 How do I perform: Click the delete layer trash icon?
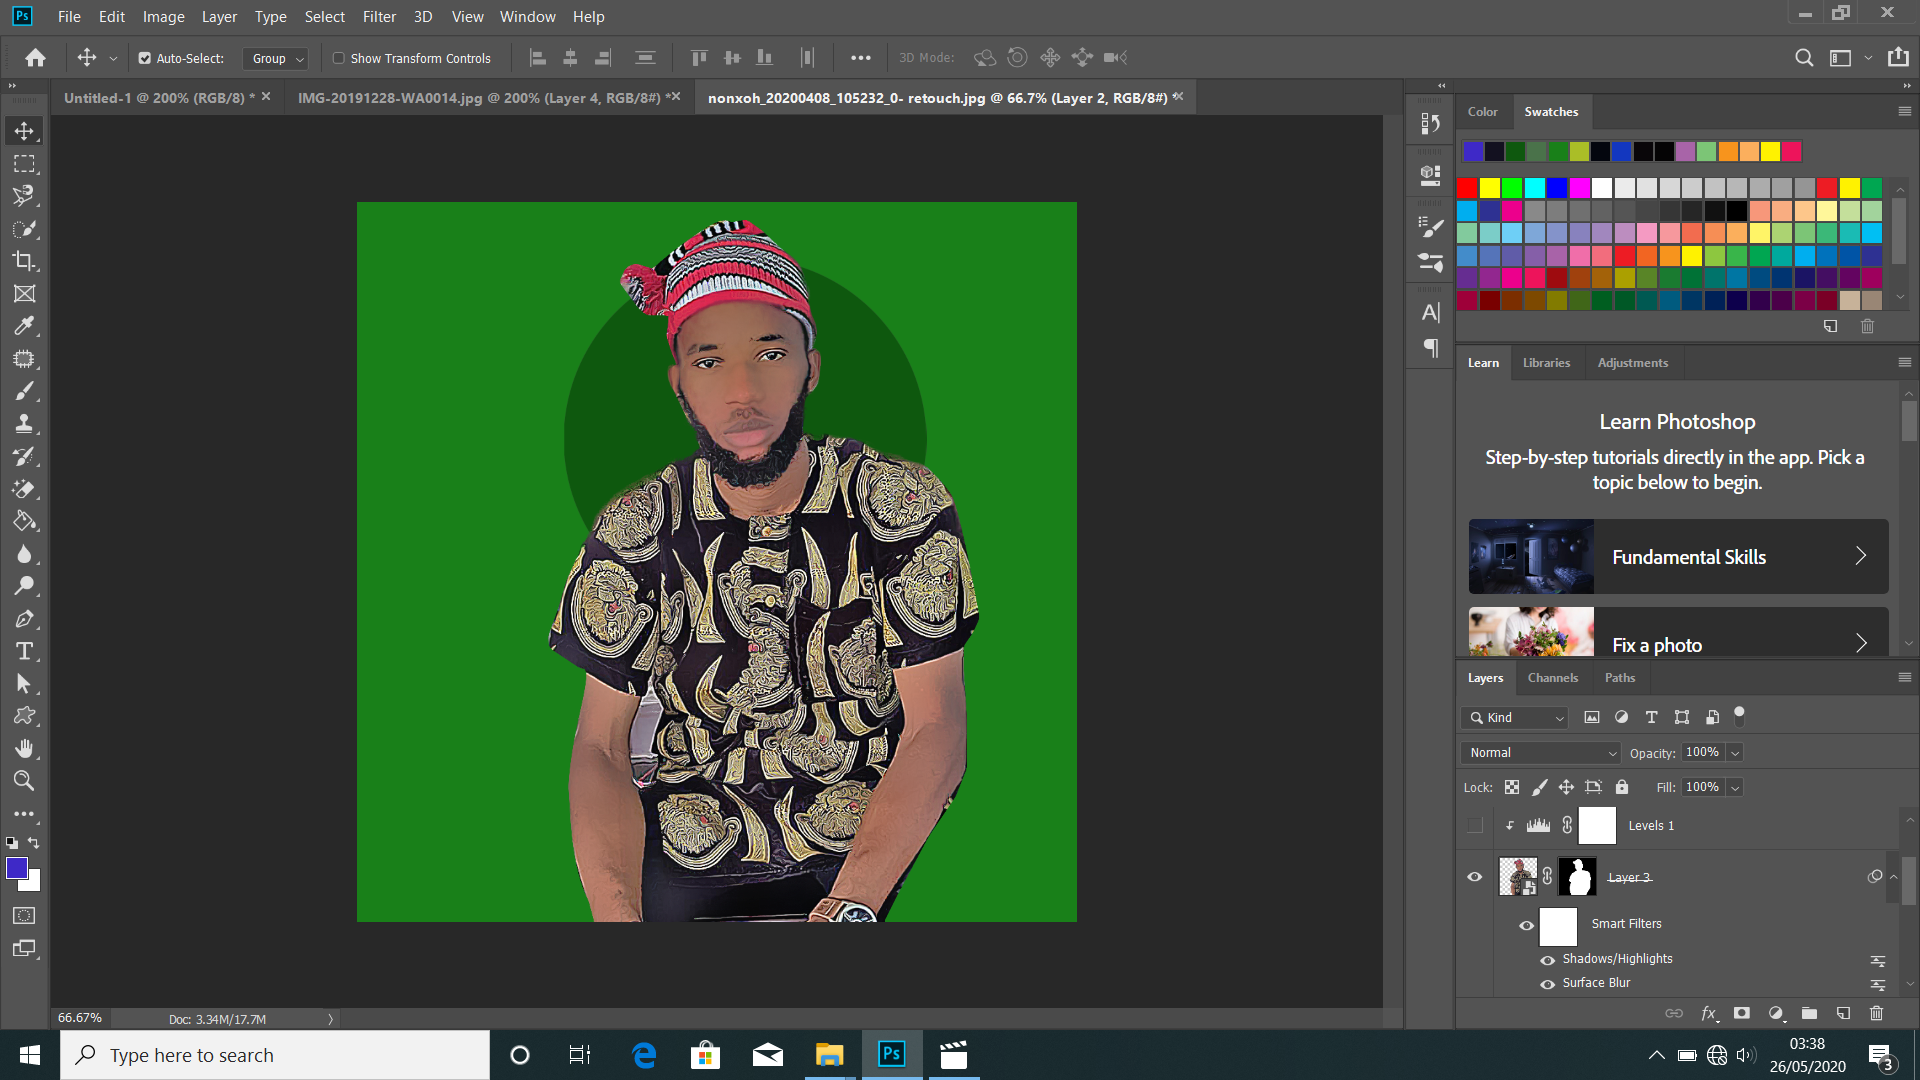click(x=1876, y=1013)
